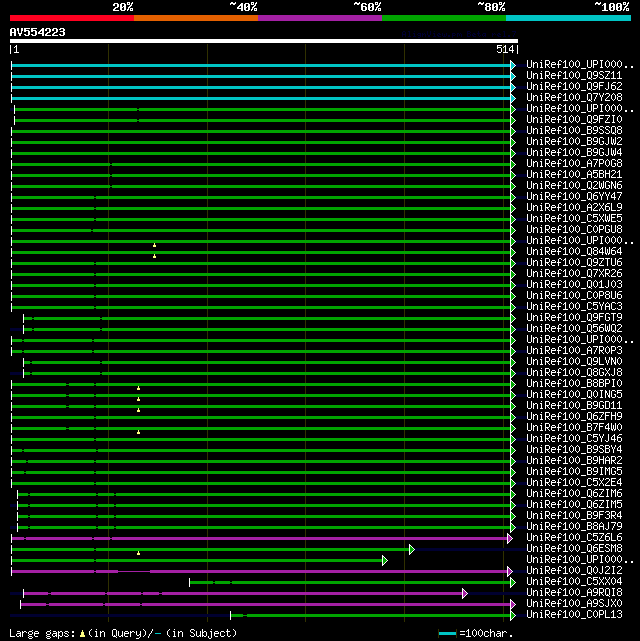The image size is (640, 641).
Task: Click the yellow gap marker on Q6ESM8 row
Action: [139, 553]
